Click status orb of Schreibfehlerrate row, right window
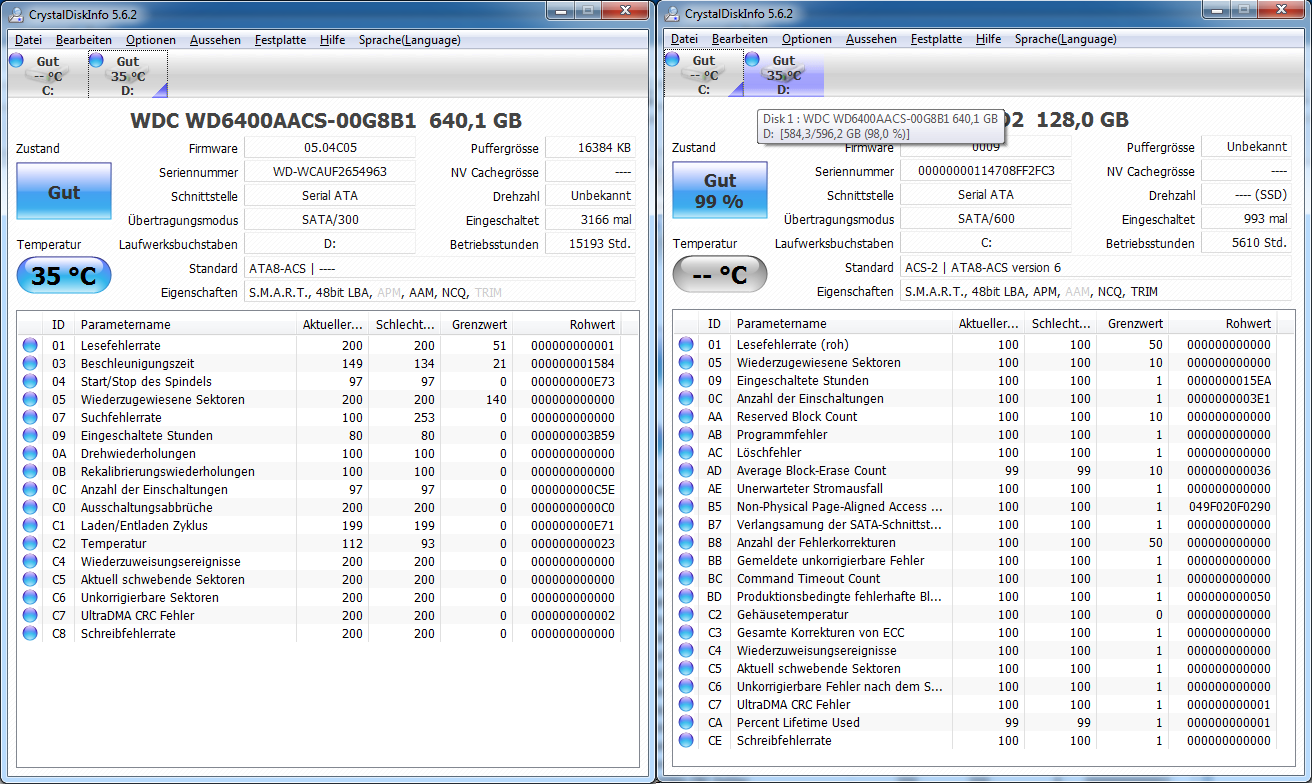 pos(686,740)
